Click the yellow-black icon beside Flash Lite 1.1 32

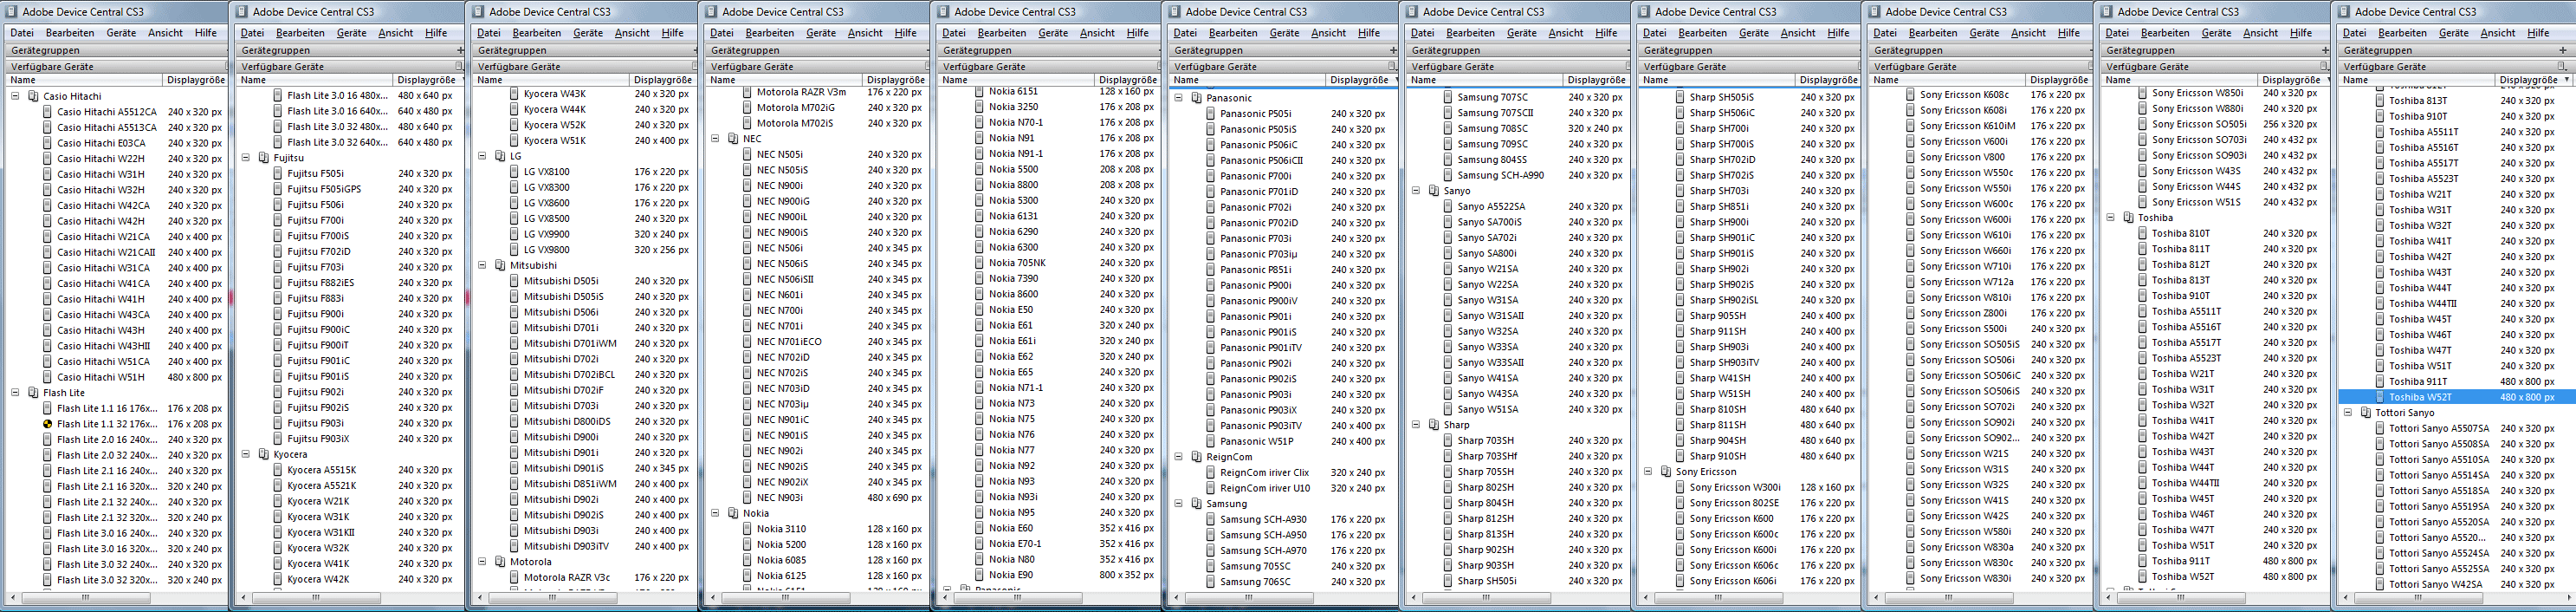[47, 424]
